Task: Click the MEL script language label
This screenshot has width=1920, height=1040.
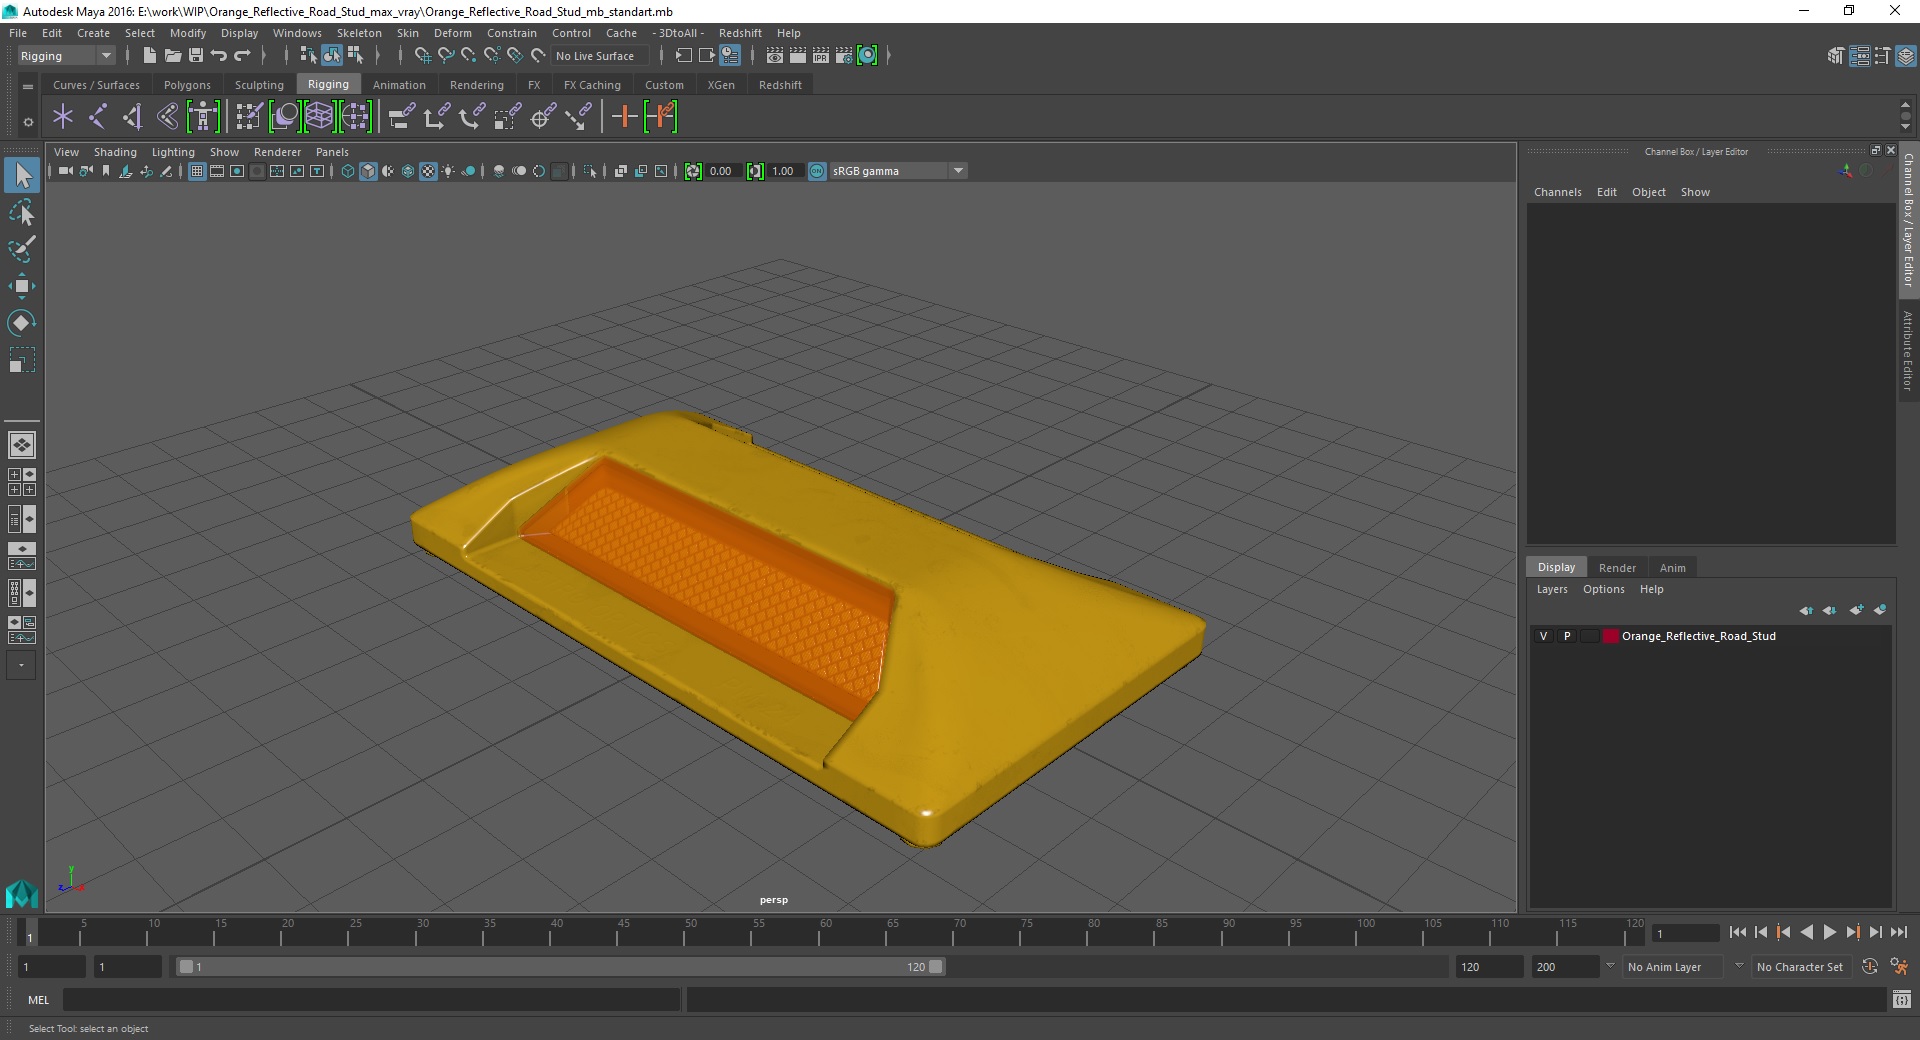Action: (38, 999)
